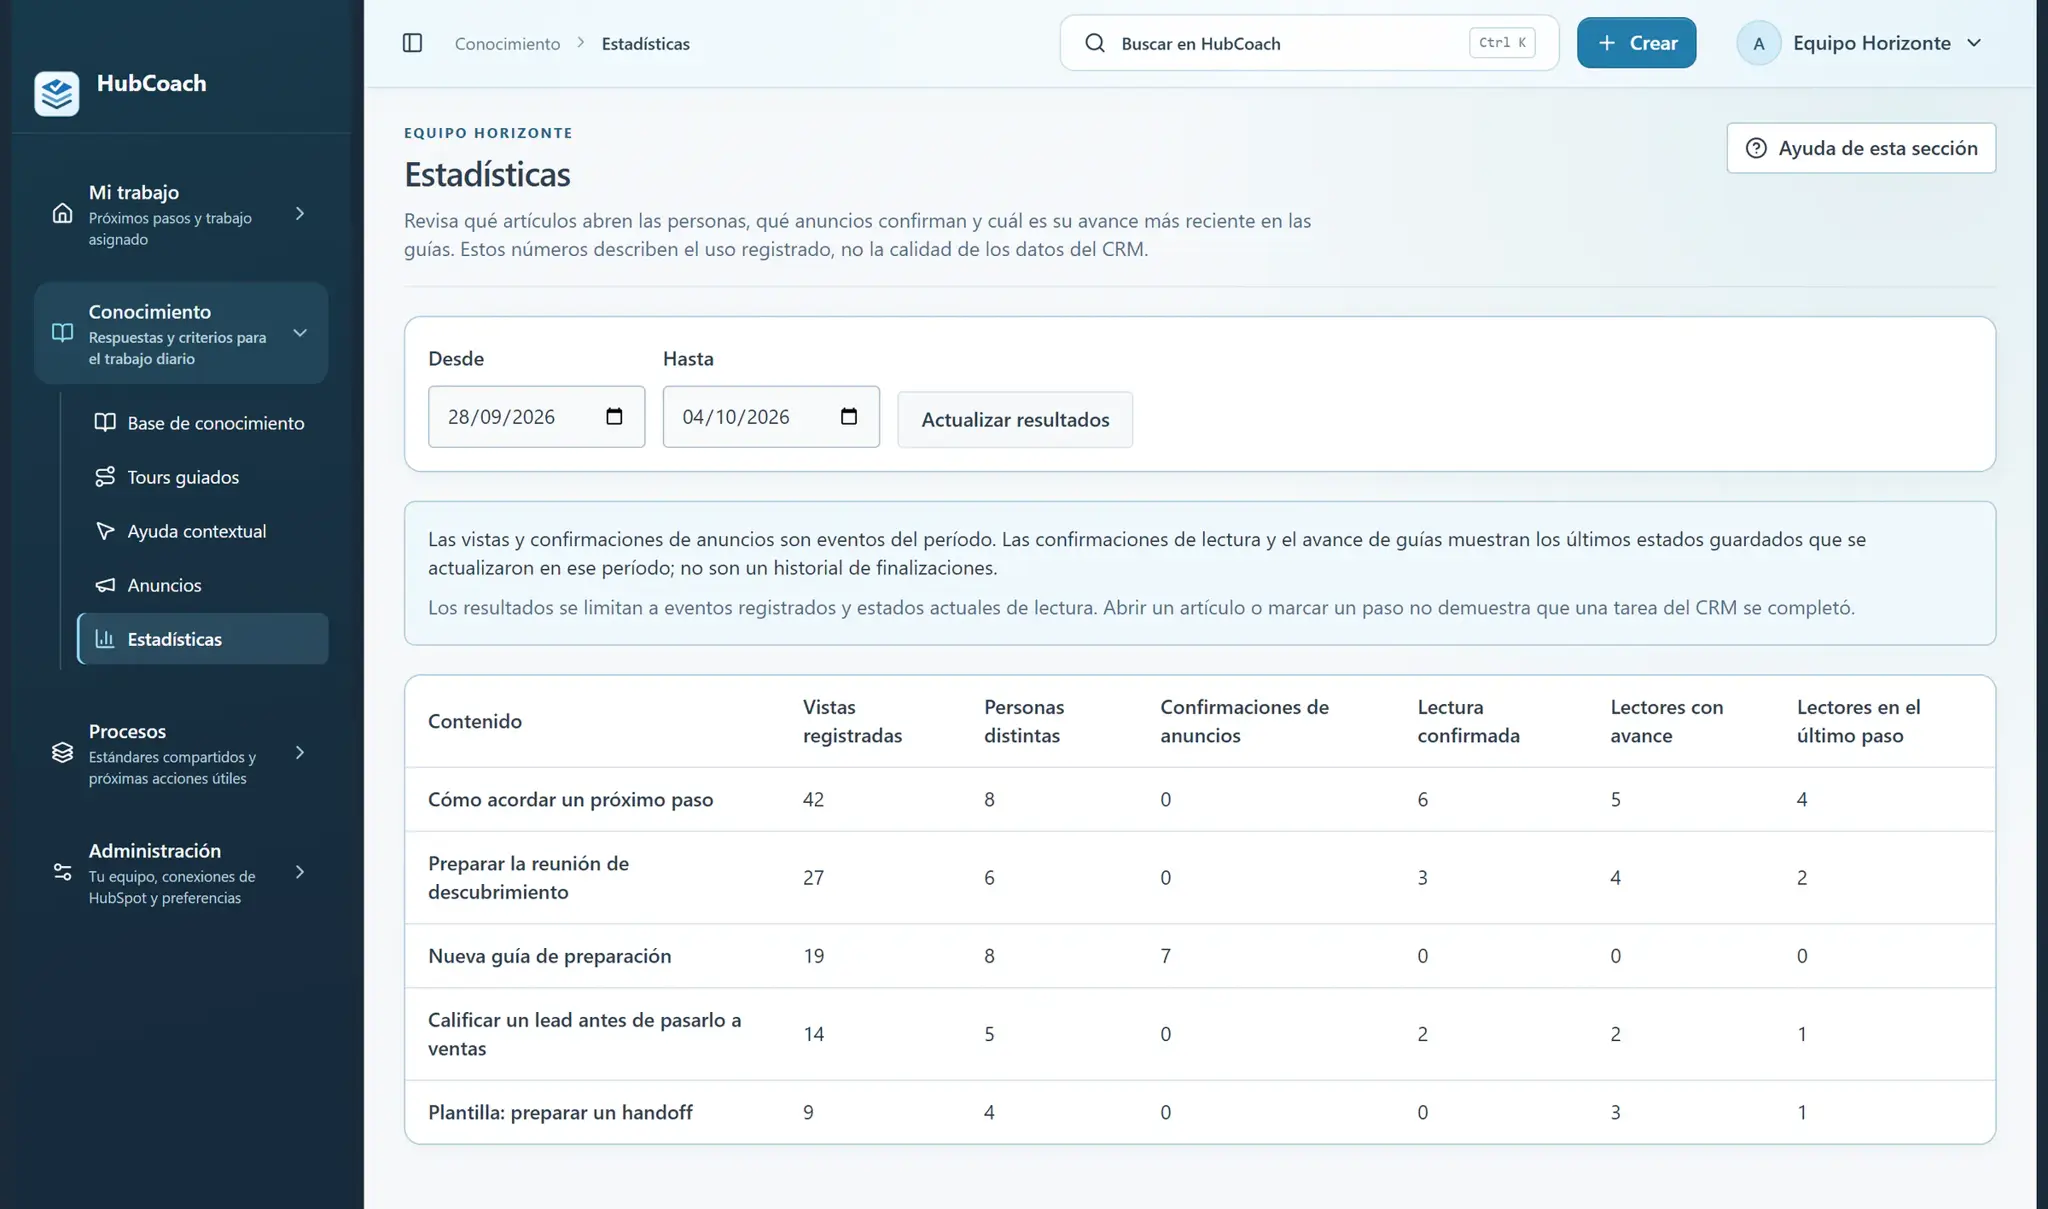The height and width of the screenshot is (1209, 2048).
Task: Click the Lectura confirmada column header
Action: click(x=1468, y=721)
